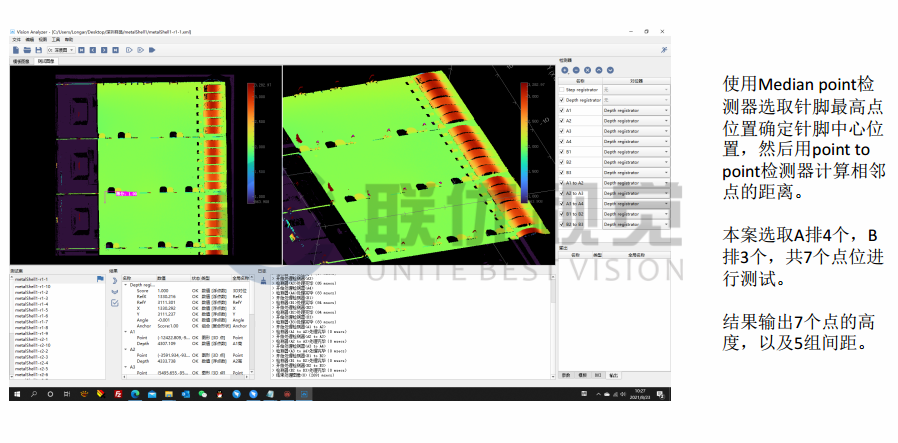Image resolution: width=898 pixels, height=443 pixels.
Task: Add a detector with the plus icon
Action: (x=565, y=70)
